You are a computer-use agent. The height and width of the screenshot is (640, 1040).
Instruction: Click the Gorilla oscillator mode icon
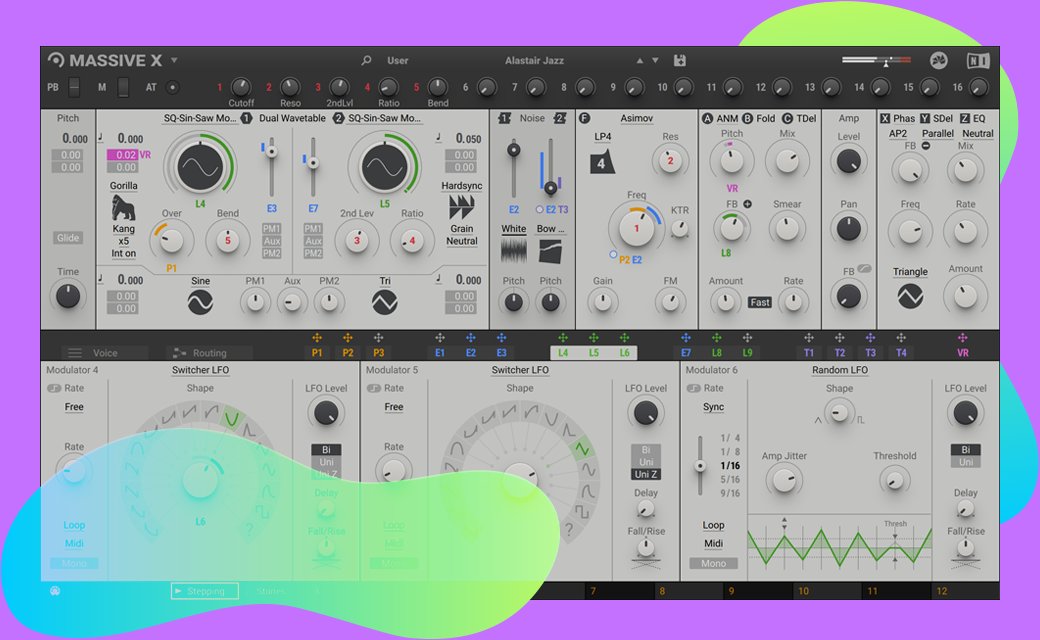tap(123, 208)
